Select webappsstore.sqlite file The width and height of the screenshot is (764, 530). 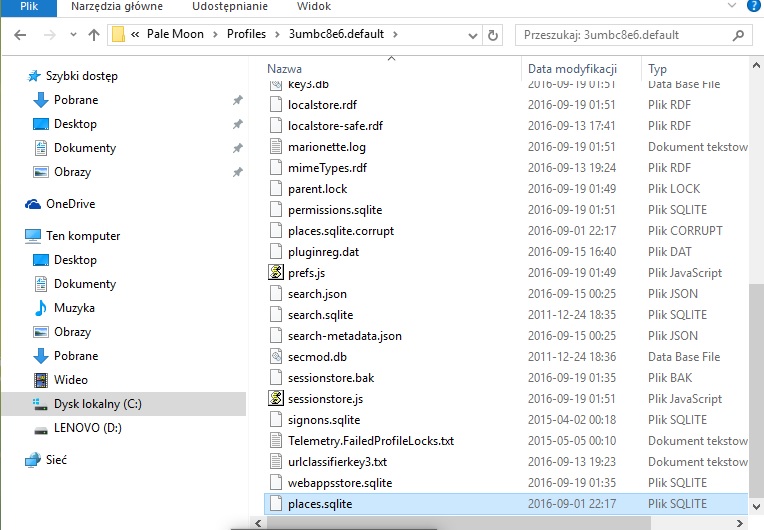(340, 482)
